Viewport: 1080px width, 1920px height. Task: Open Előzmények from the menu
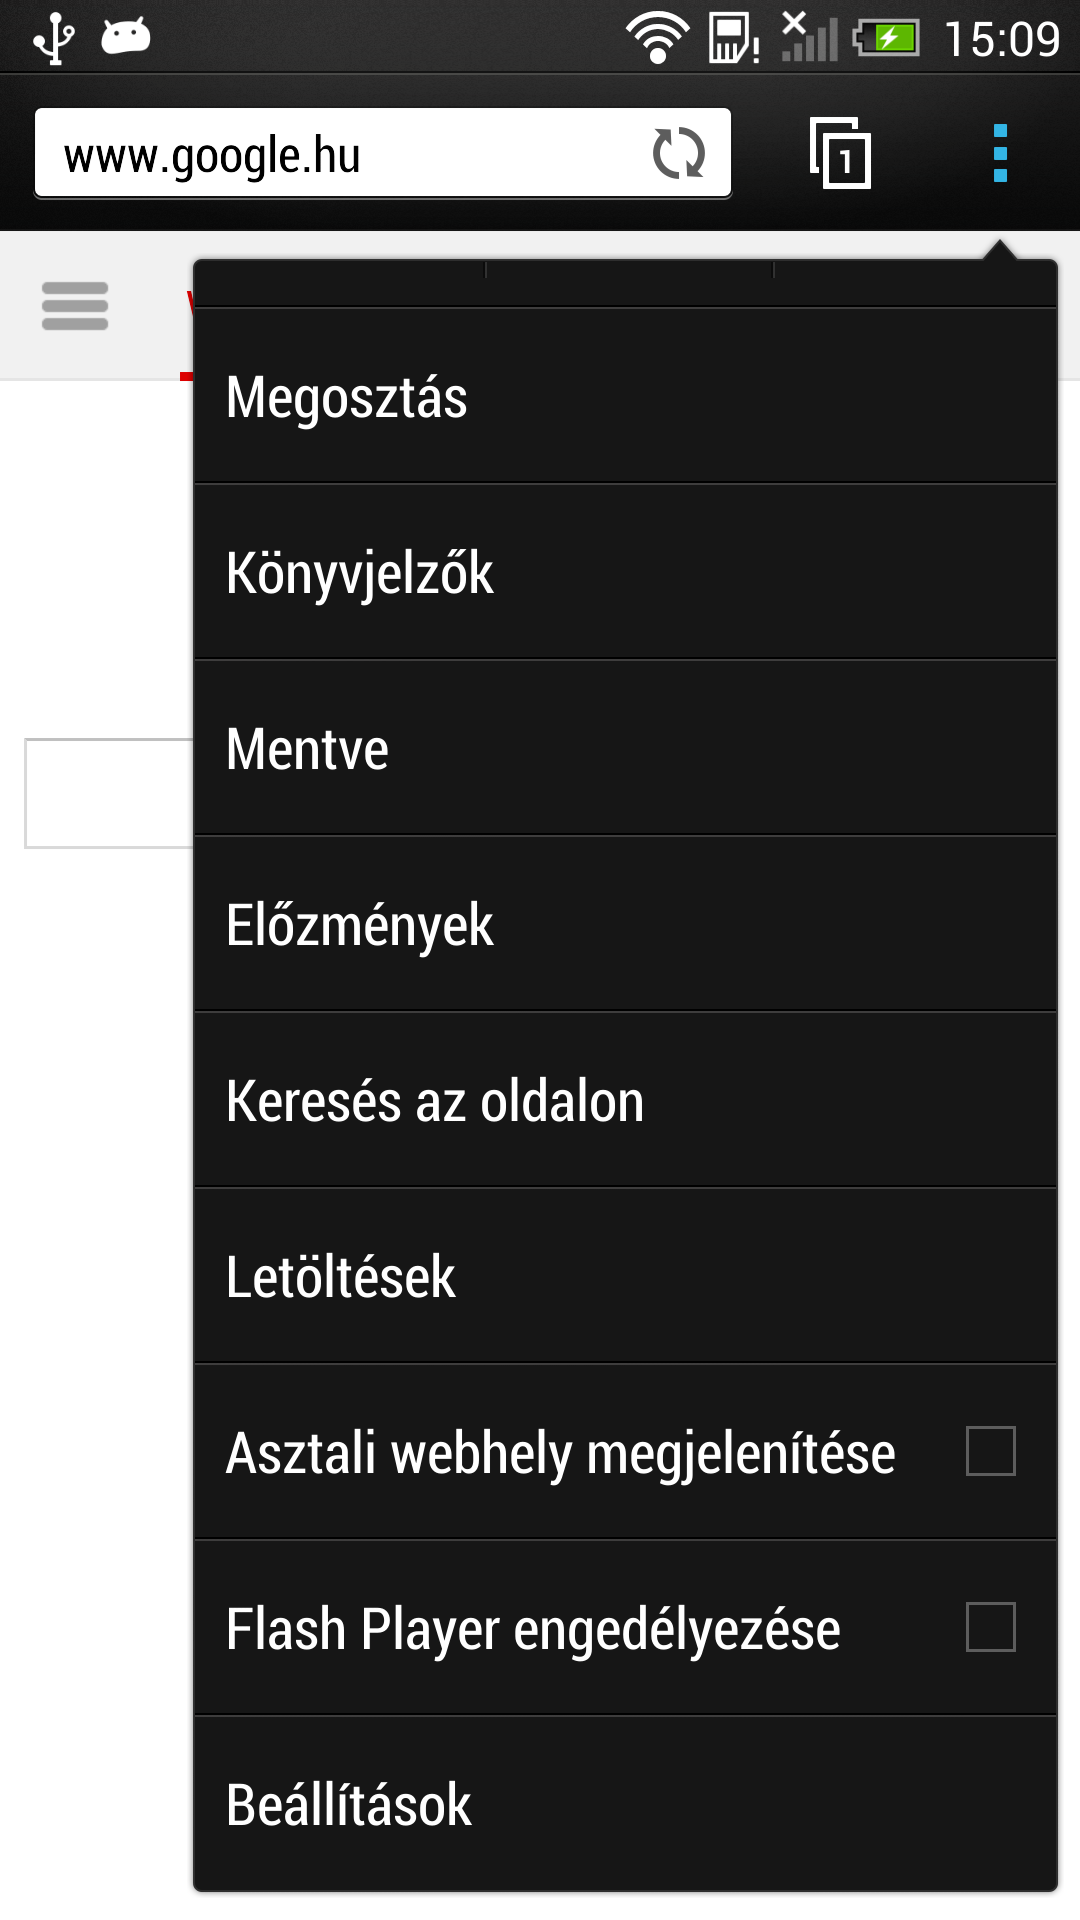click(625, 925)
